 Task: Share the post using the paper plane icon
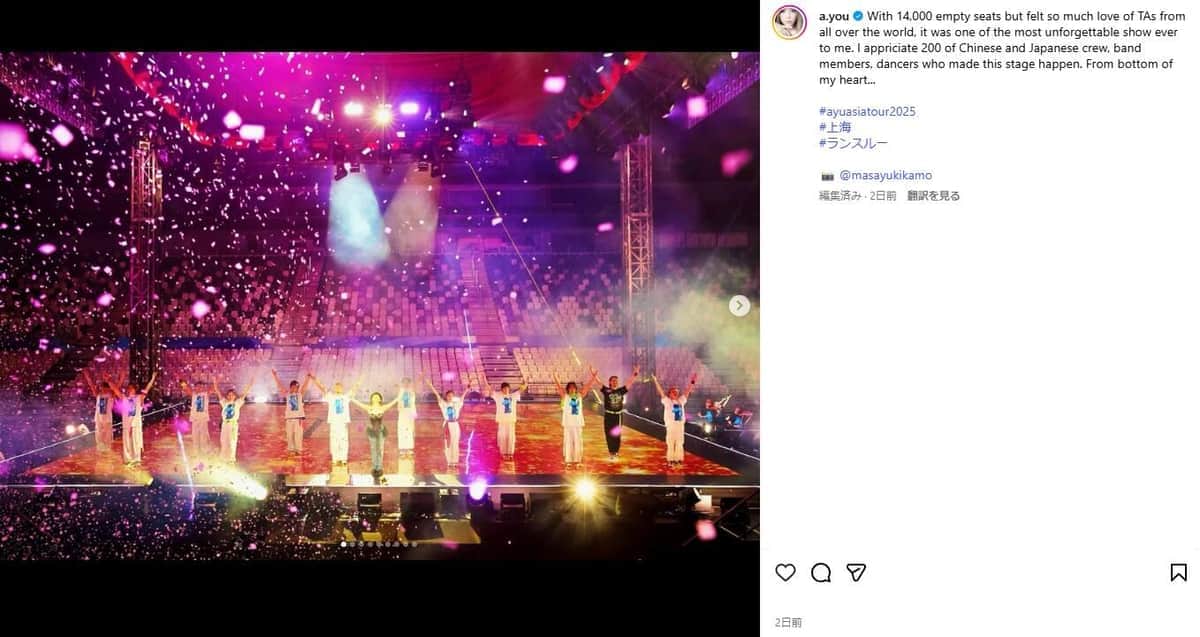856,572
